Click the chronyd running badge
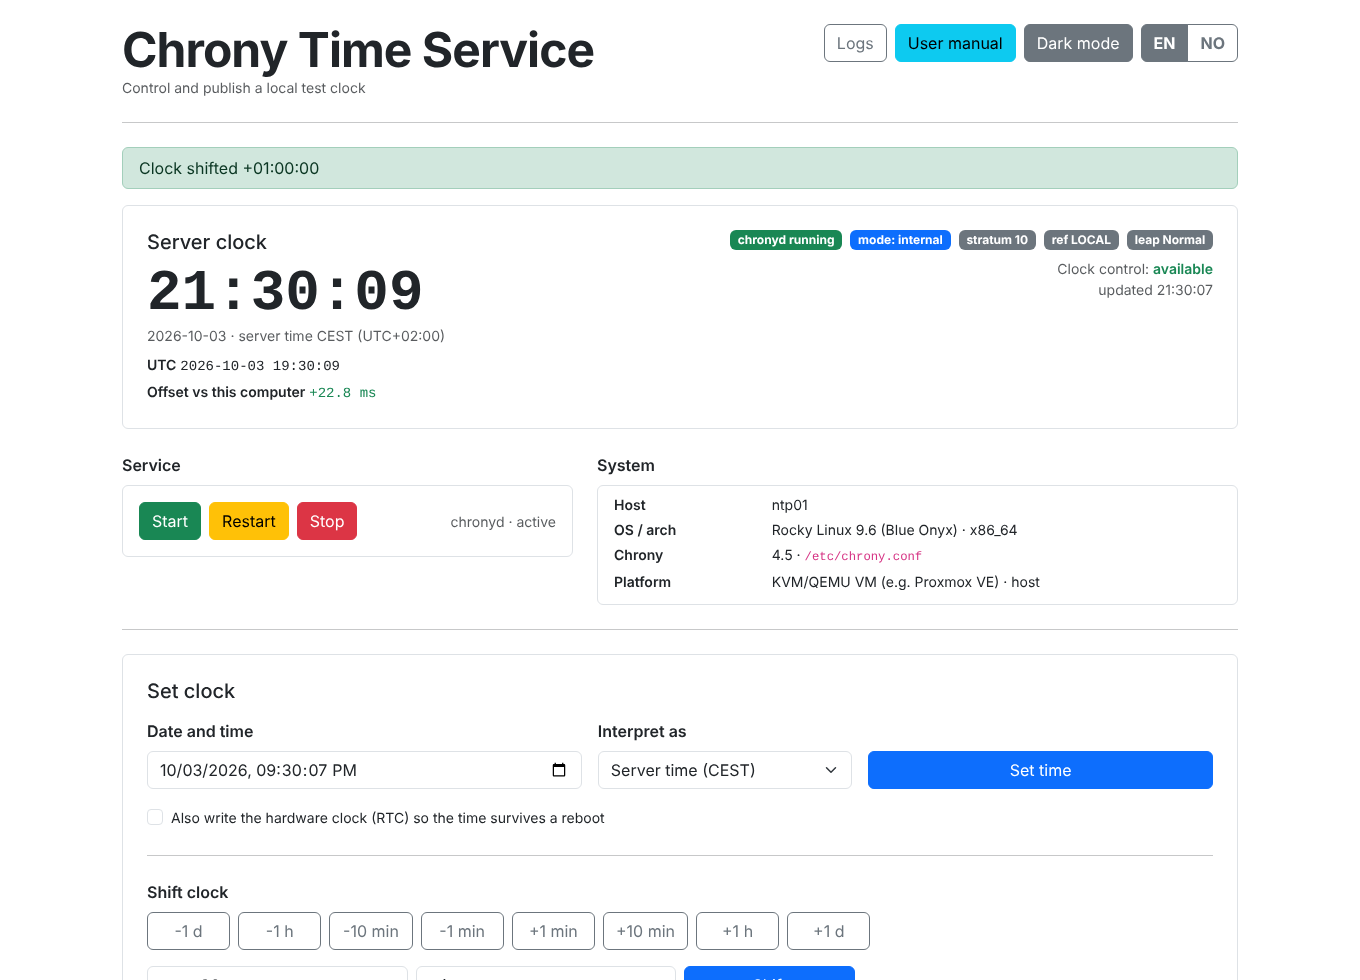 [x=786, y=240]
